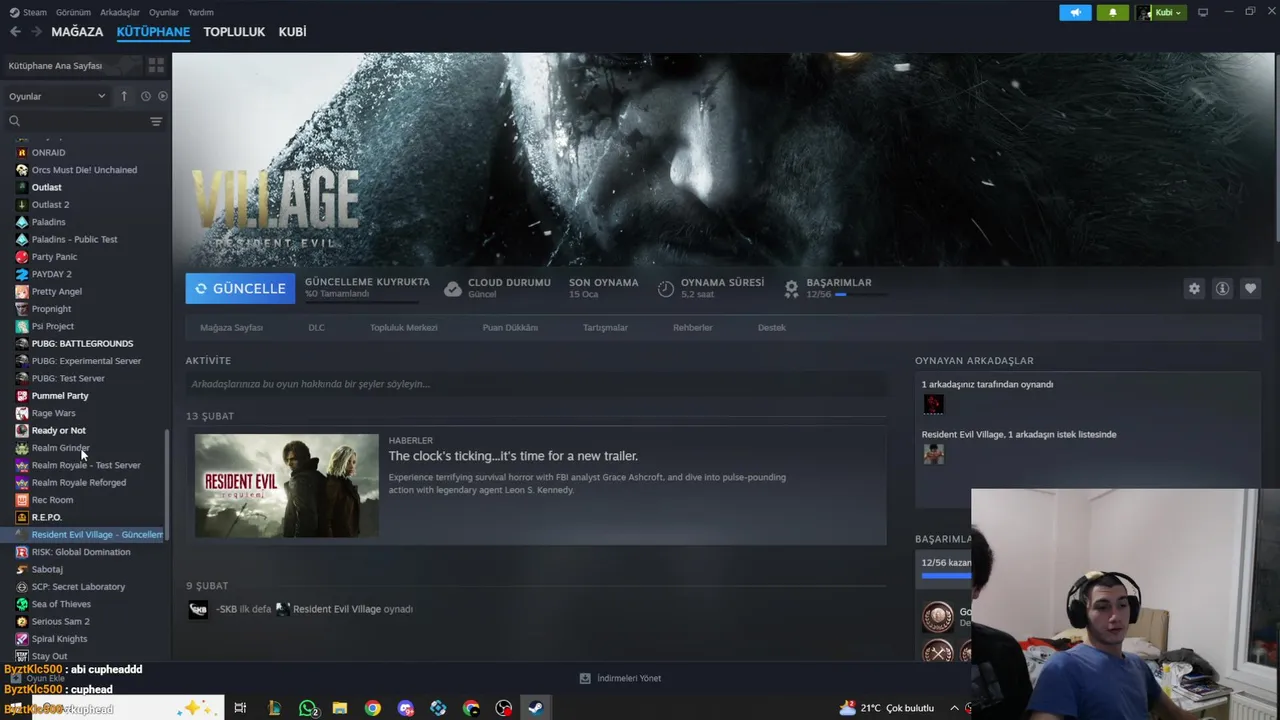Select Party Panic in the list

coord(54,257)
